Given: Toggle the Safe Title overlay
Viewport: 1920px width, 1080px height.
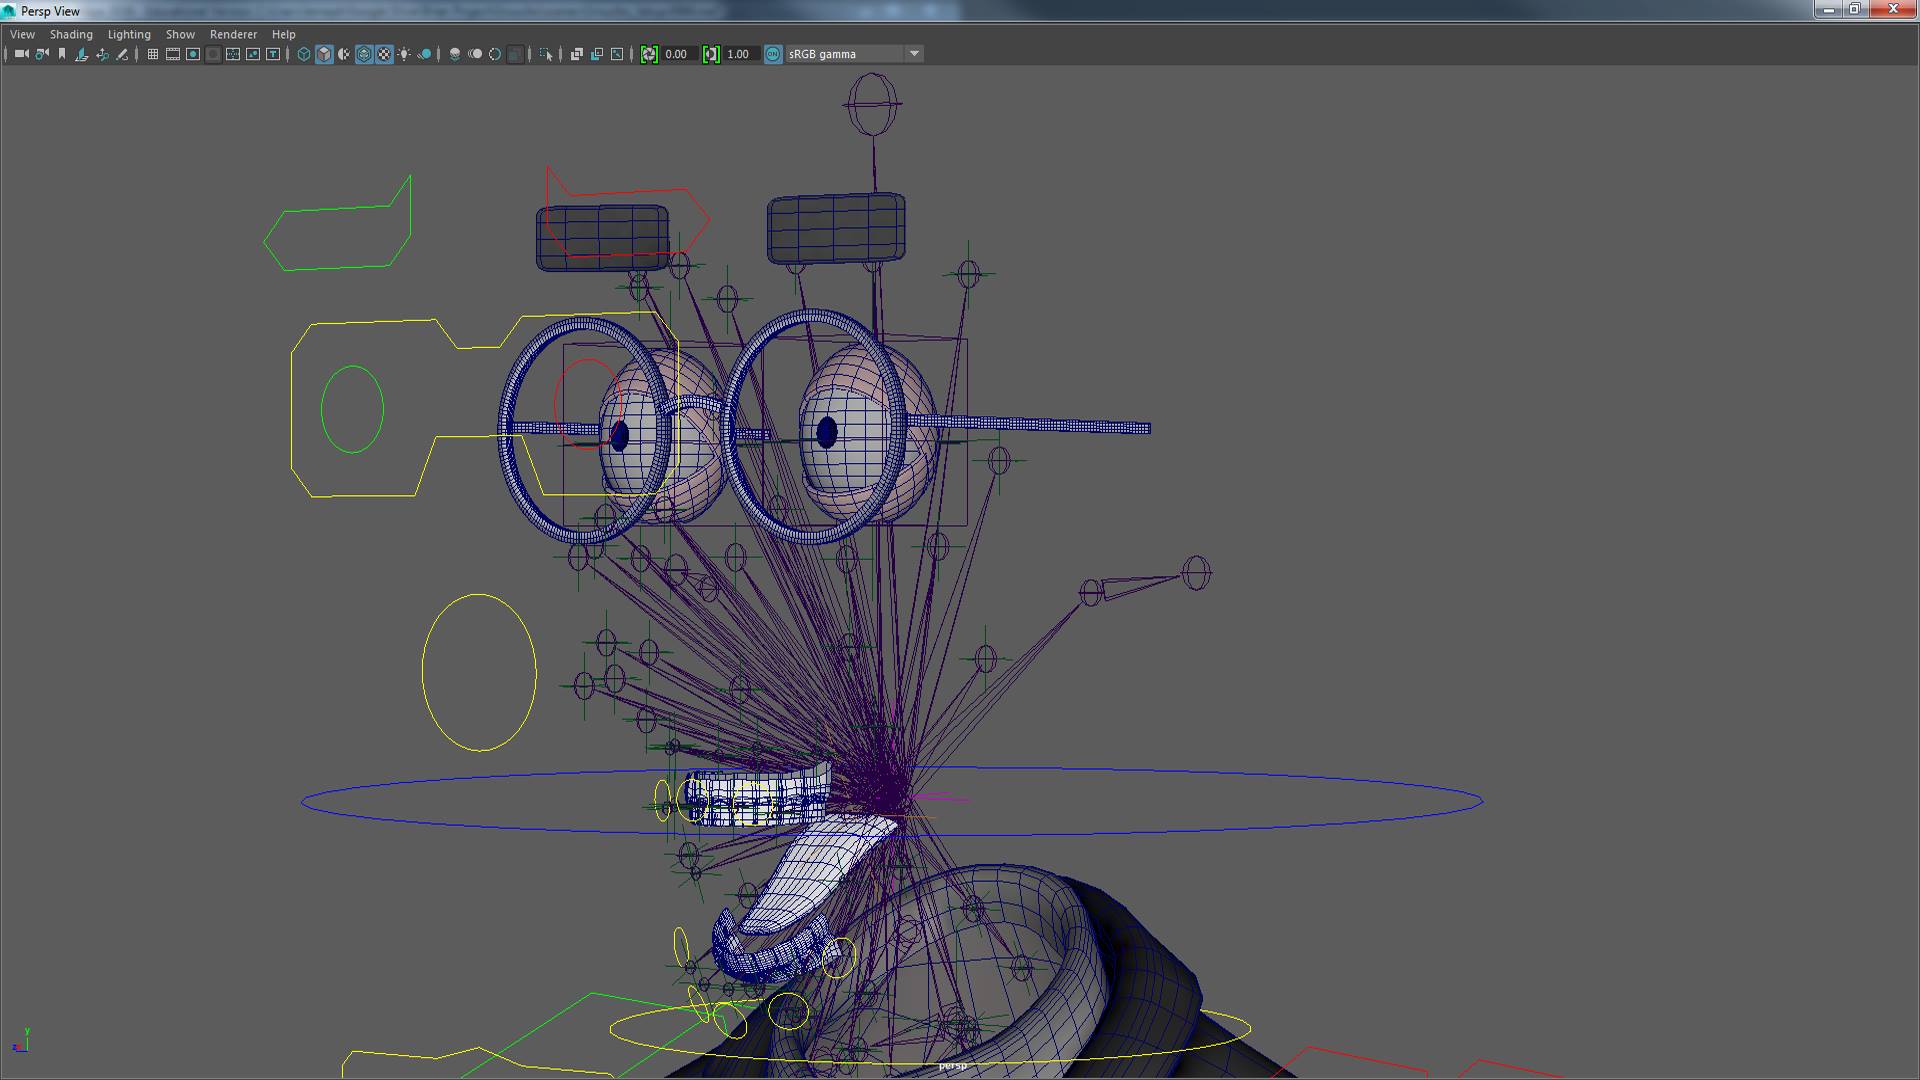Looking at the screenshot, I should click(x=273, y=54).
